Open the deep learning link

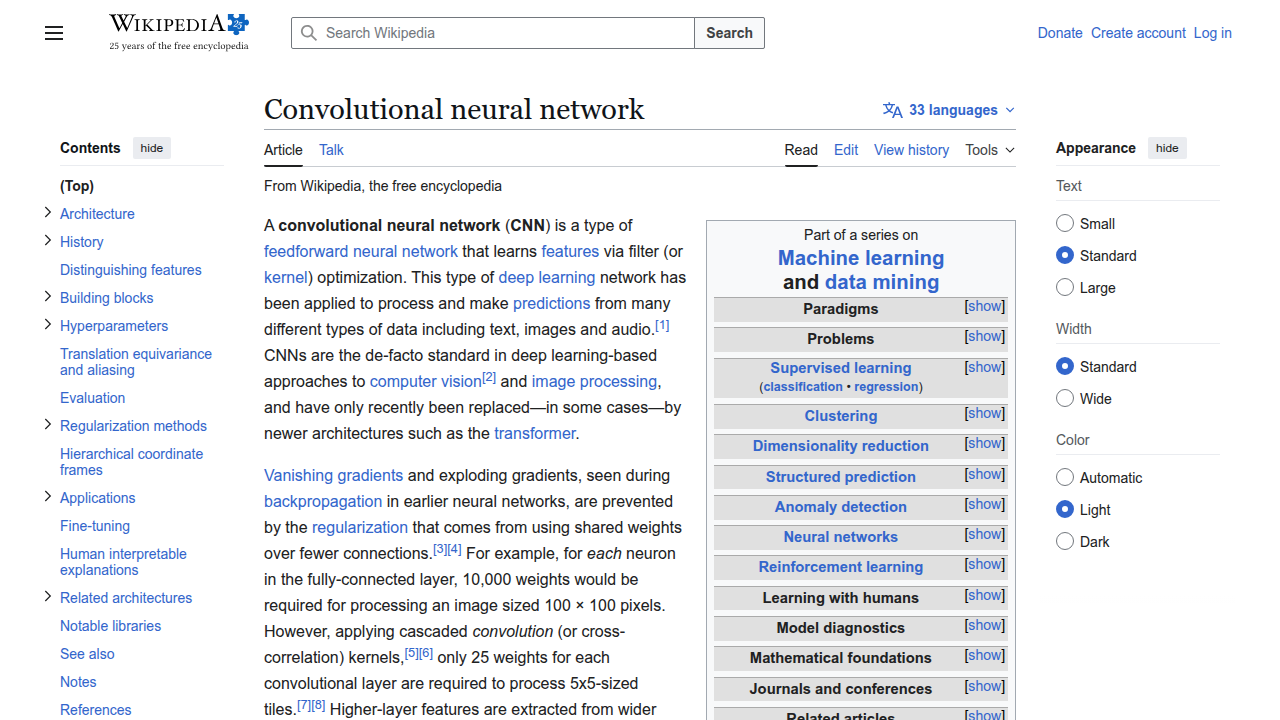point(547,278)
